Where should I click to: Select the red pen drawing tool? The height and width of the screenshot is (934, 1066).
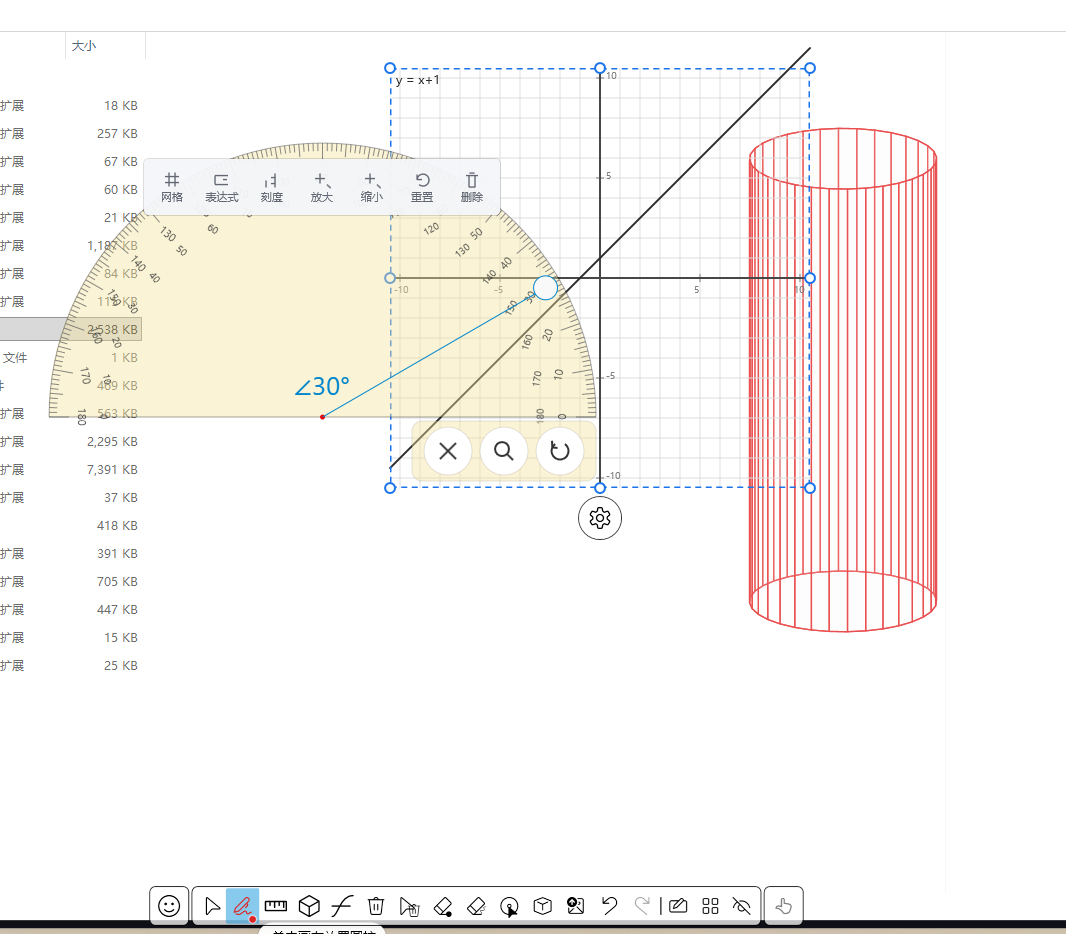point(243,905)
